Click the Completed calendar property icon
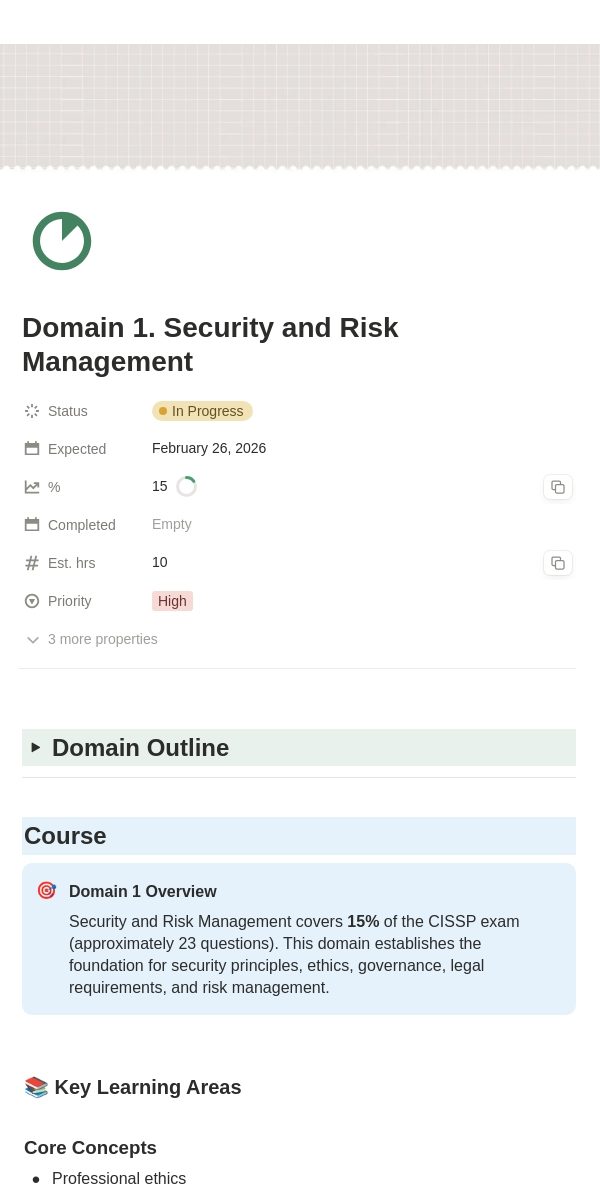The image size is (600, 1200). 32,525
